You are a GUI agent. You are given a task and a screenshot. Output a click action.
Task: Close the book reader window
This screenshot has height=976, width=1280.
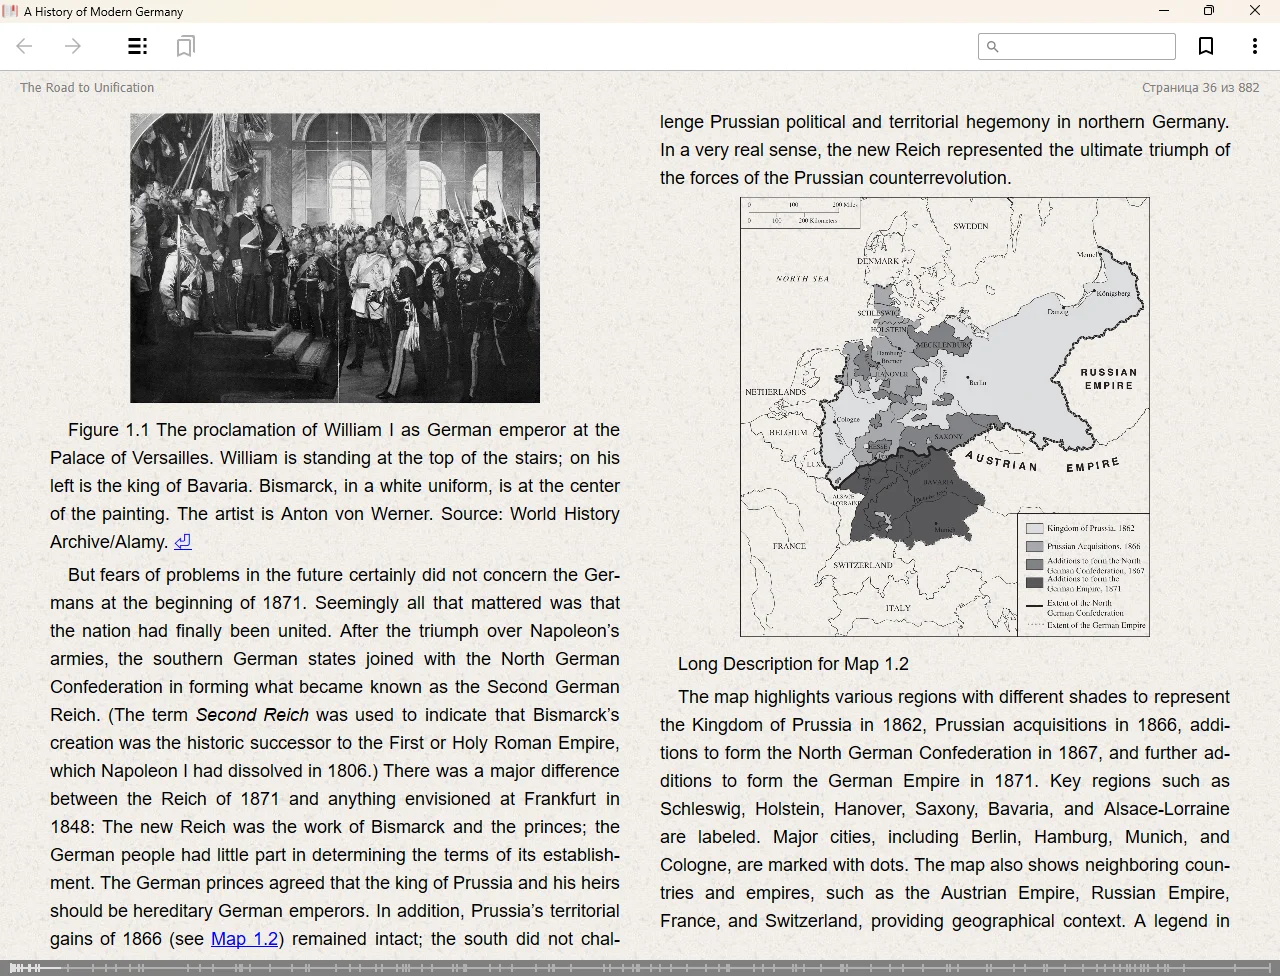click(x=1255, y=11)
